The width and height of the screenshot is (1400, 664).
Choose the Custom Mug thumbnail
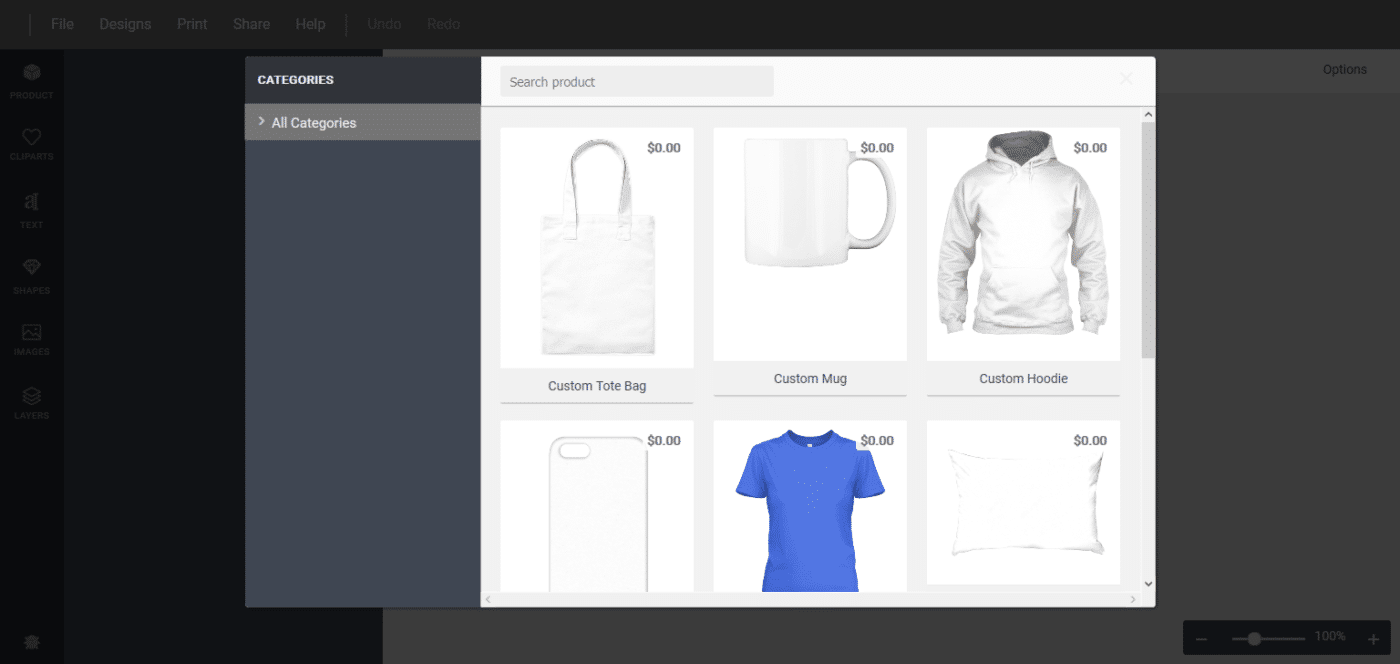click(810, 244)
